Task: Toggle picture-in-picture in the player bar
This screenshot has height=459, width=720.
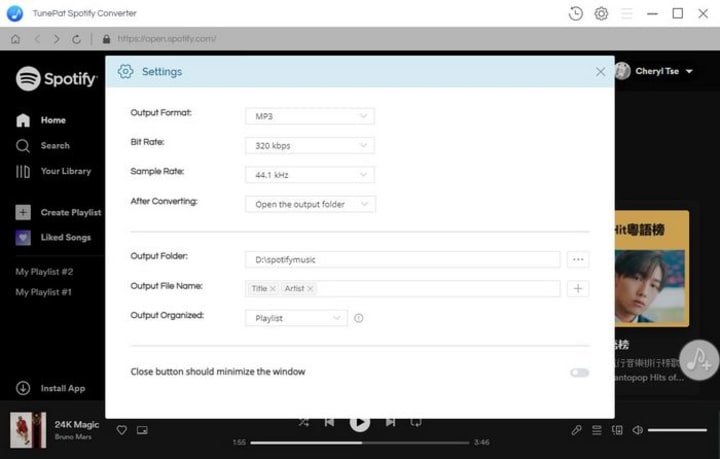Action: point(142,430)
